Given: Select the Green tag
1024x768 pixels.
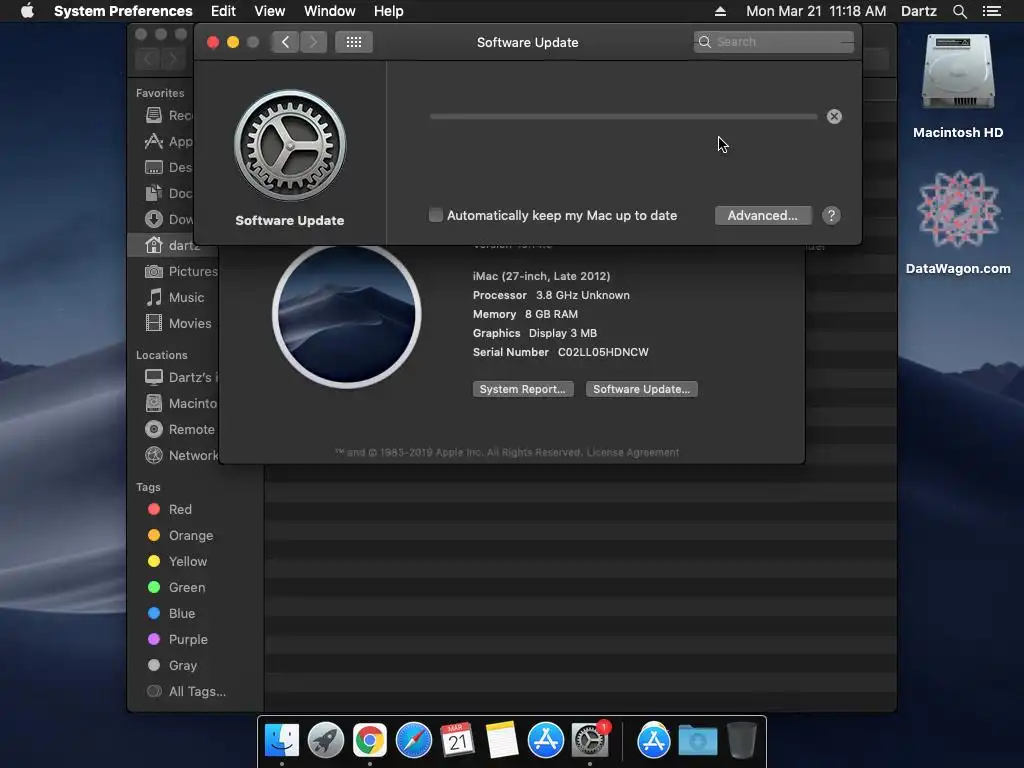Looking at the screenshot, I should coord(176,588).
